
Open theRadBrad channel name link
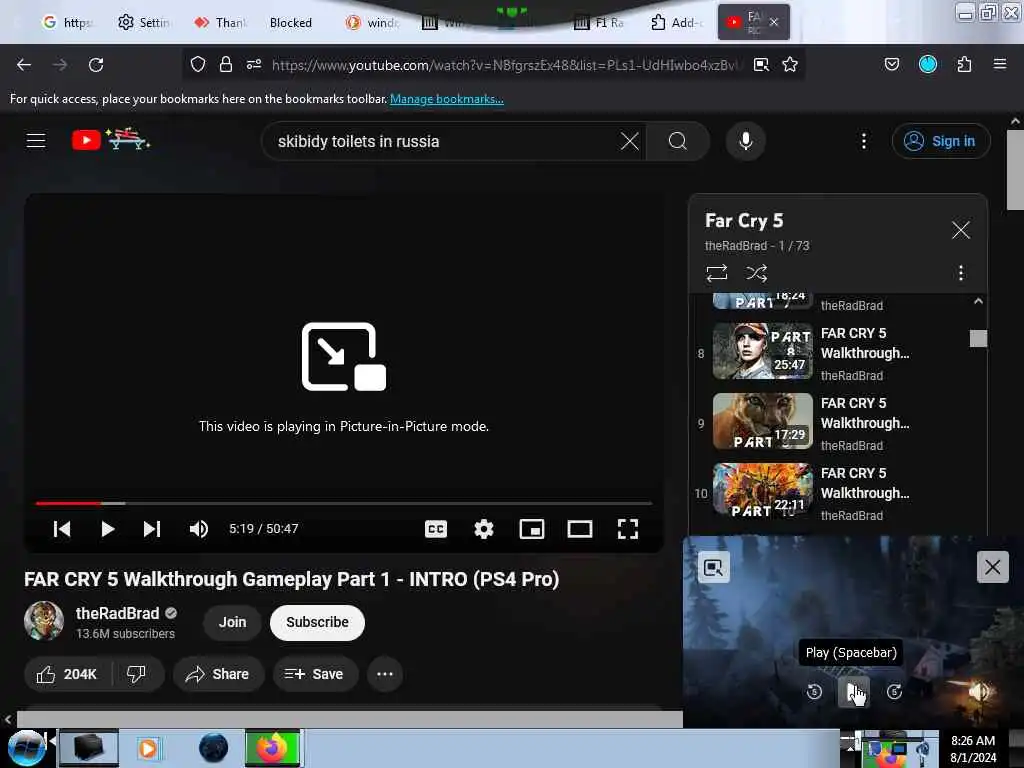[x=118, y=613]
